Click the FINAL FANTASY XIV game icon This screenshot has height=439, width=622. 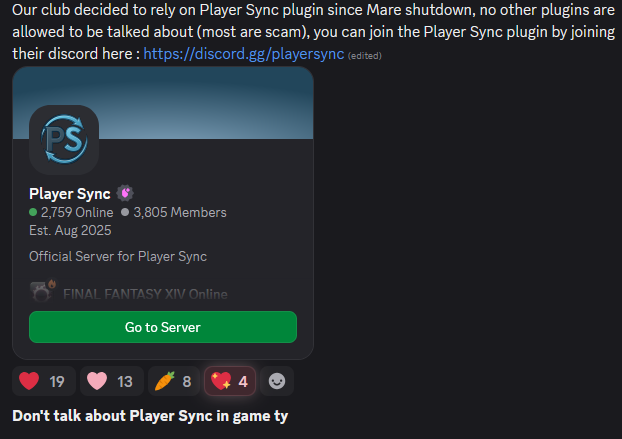42,291
